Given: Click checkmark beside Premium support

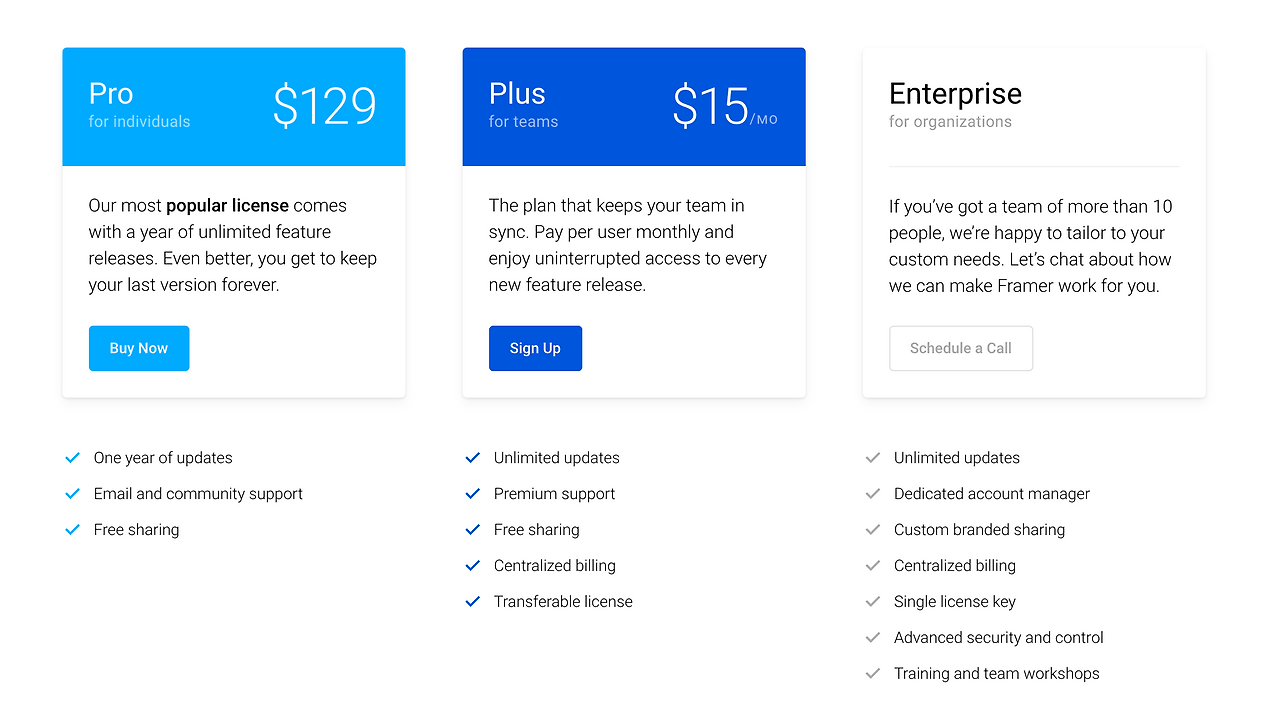Looking at the screenshot, I should coord(473,494).
